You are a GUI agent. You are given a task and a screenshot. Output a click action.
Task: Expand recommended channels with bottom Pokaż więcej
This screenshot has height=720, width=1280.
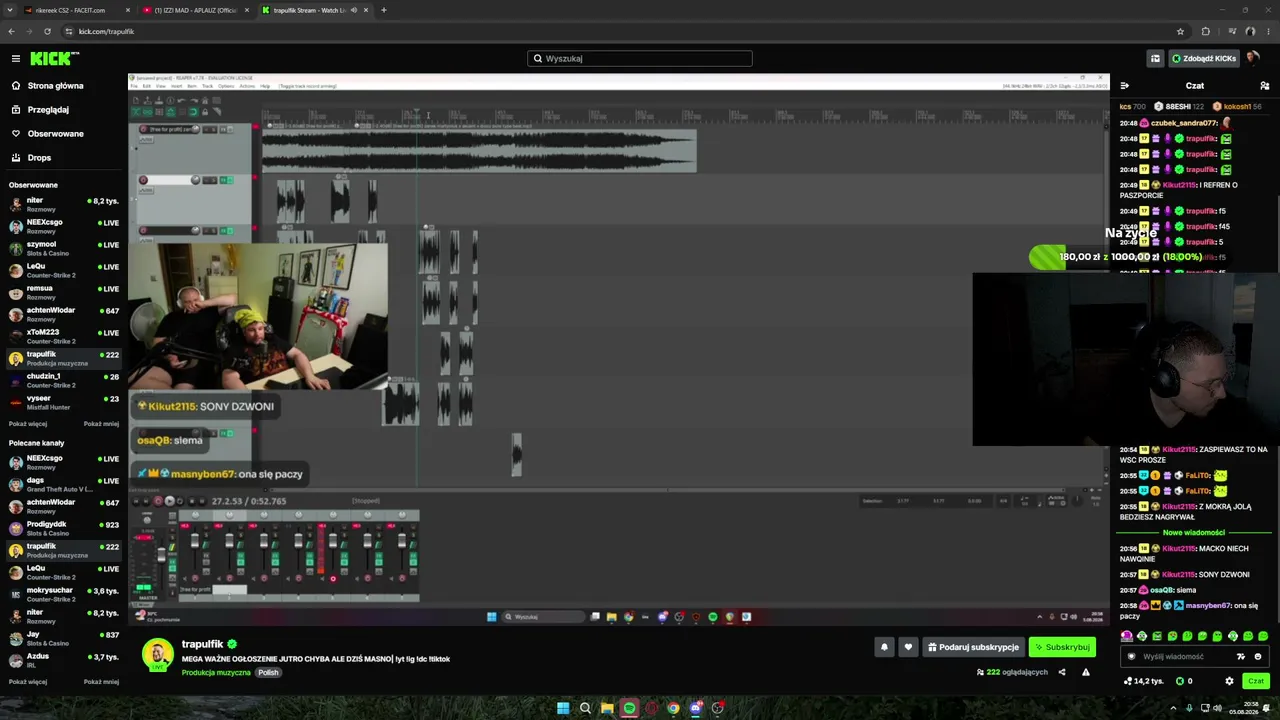28,682
